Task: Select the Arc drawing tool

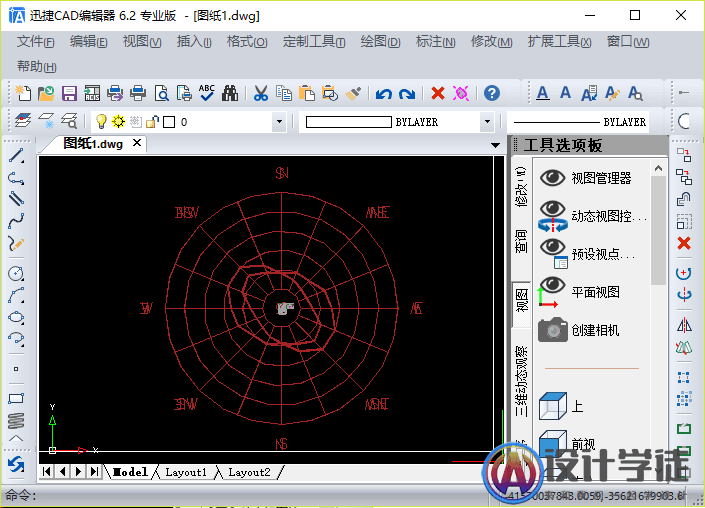Action: click(16, 295)
